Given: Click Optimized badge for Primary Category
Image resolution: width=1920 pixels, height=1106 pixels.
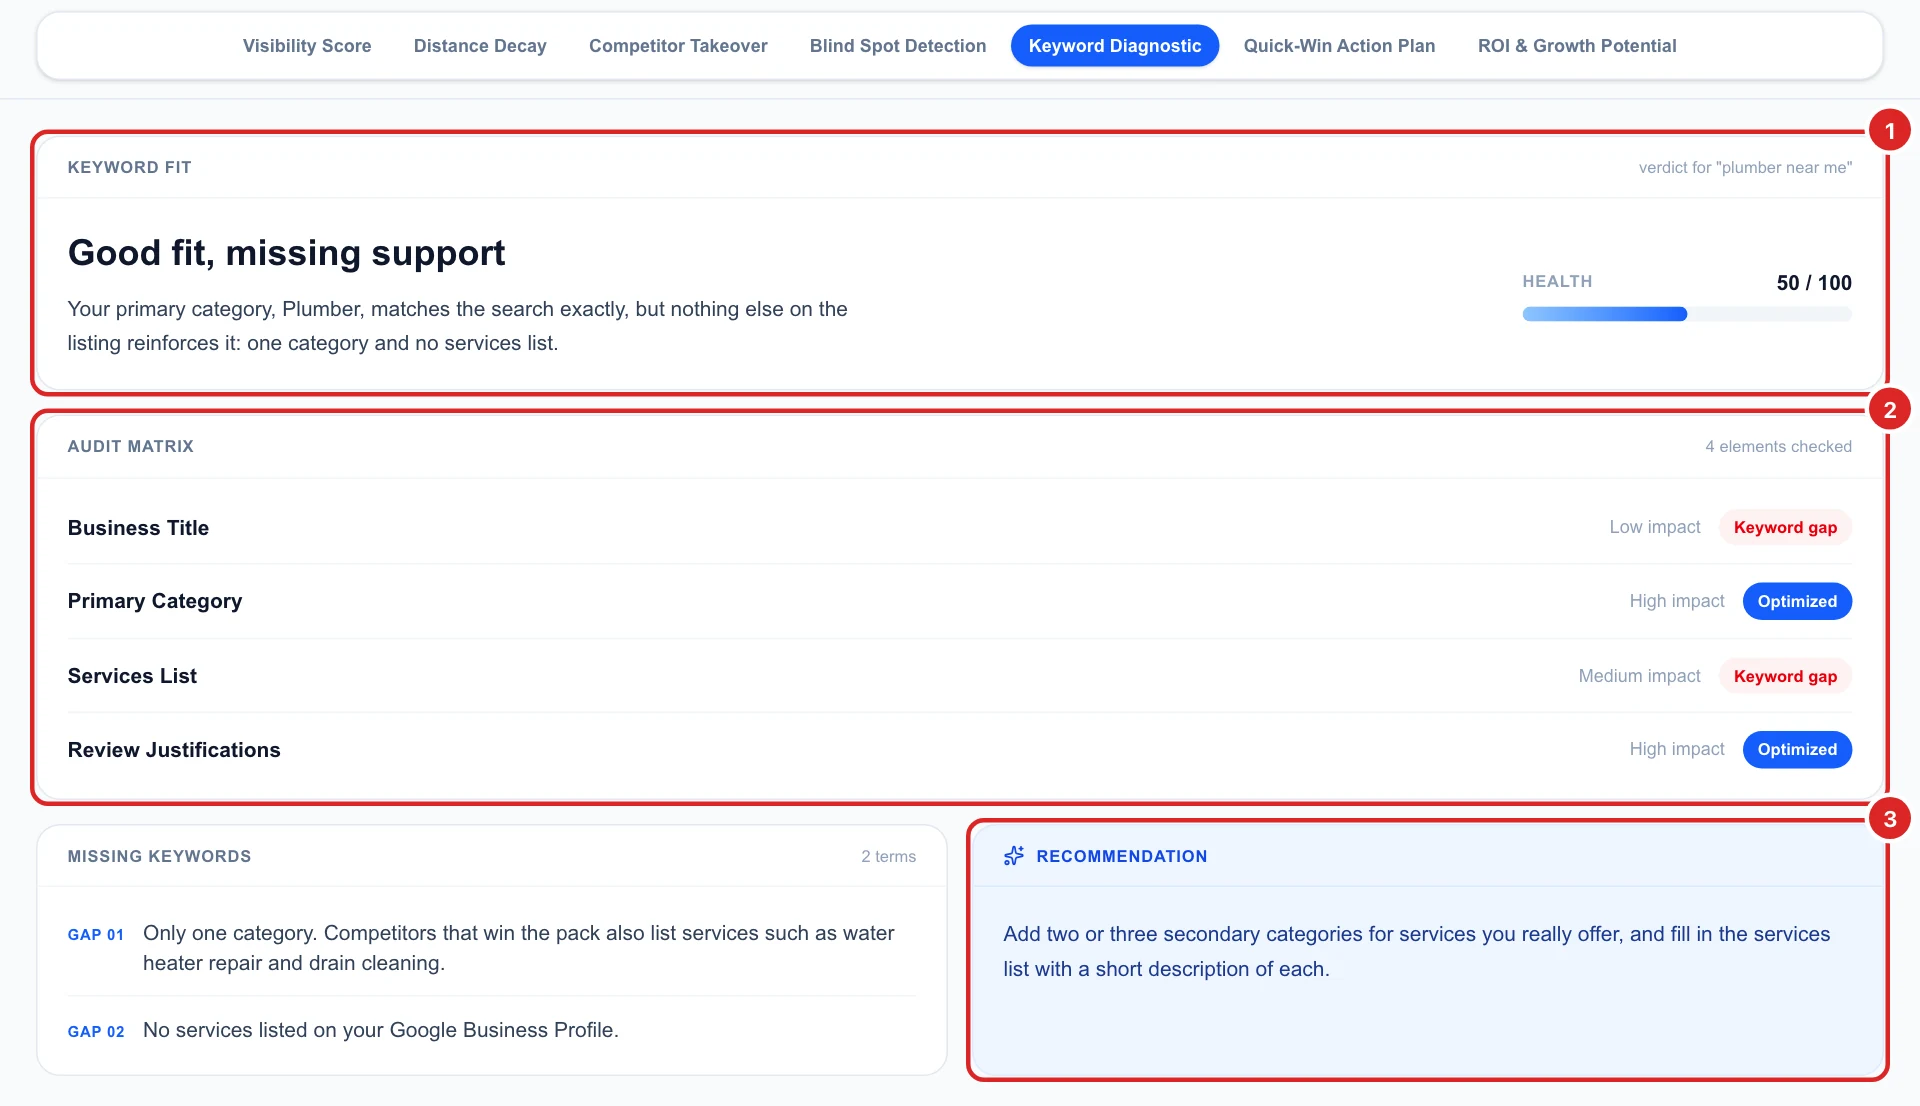Looking at the screenshot, I should pyautogui.click(x=1797, y=601).
